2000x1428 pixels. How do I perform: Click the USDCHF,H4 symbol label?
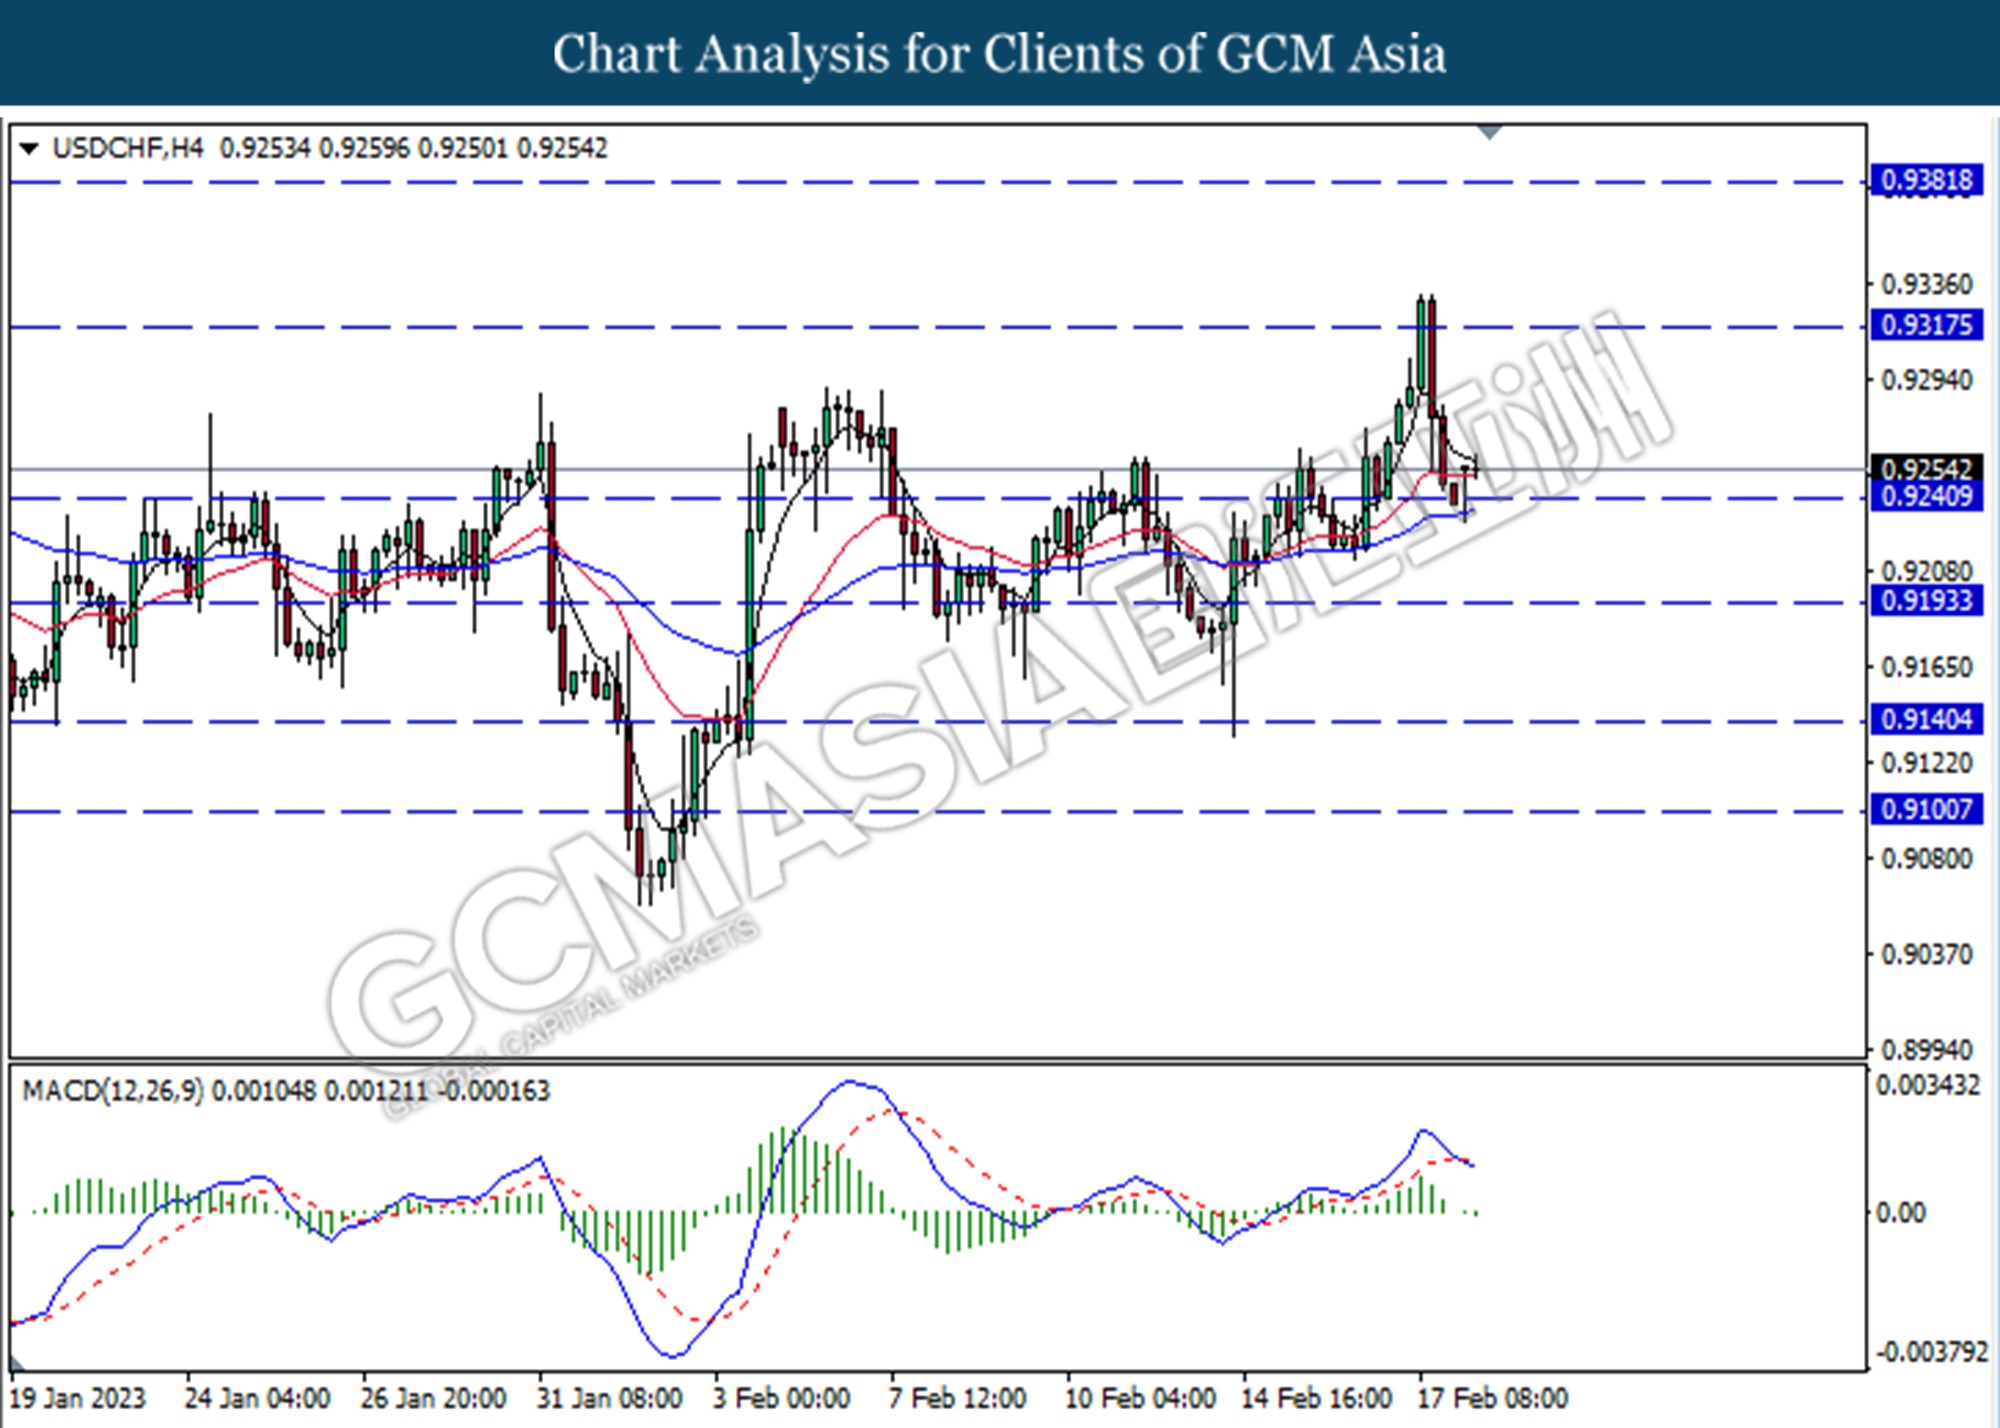pyautogui.click(x=127, y=148)
